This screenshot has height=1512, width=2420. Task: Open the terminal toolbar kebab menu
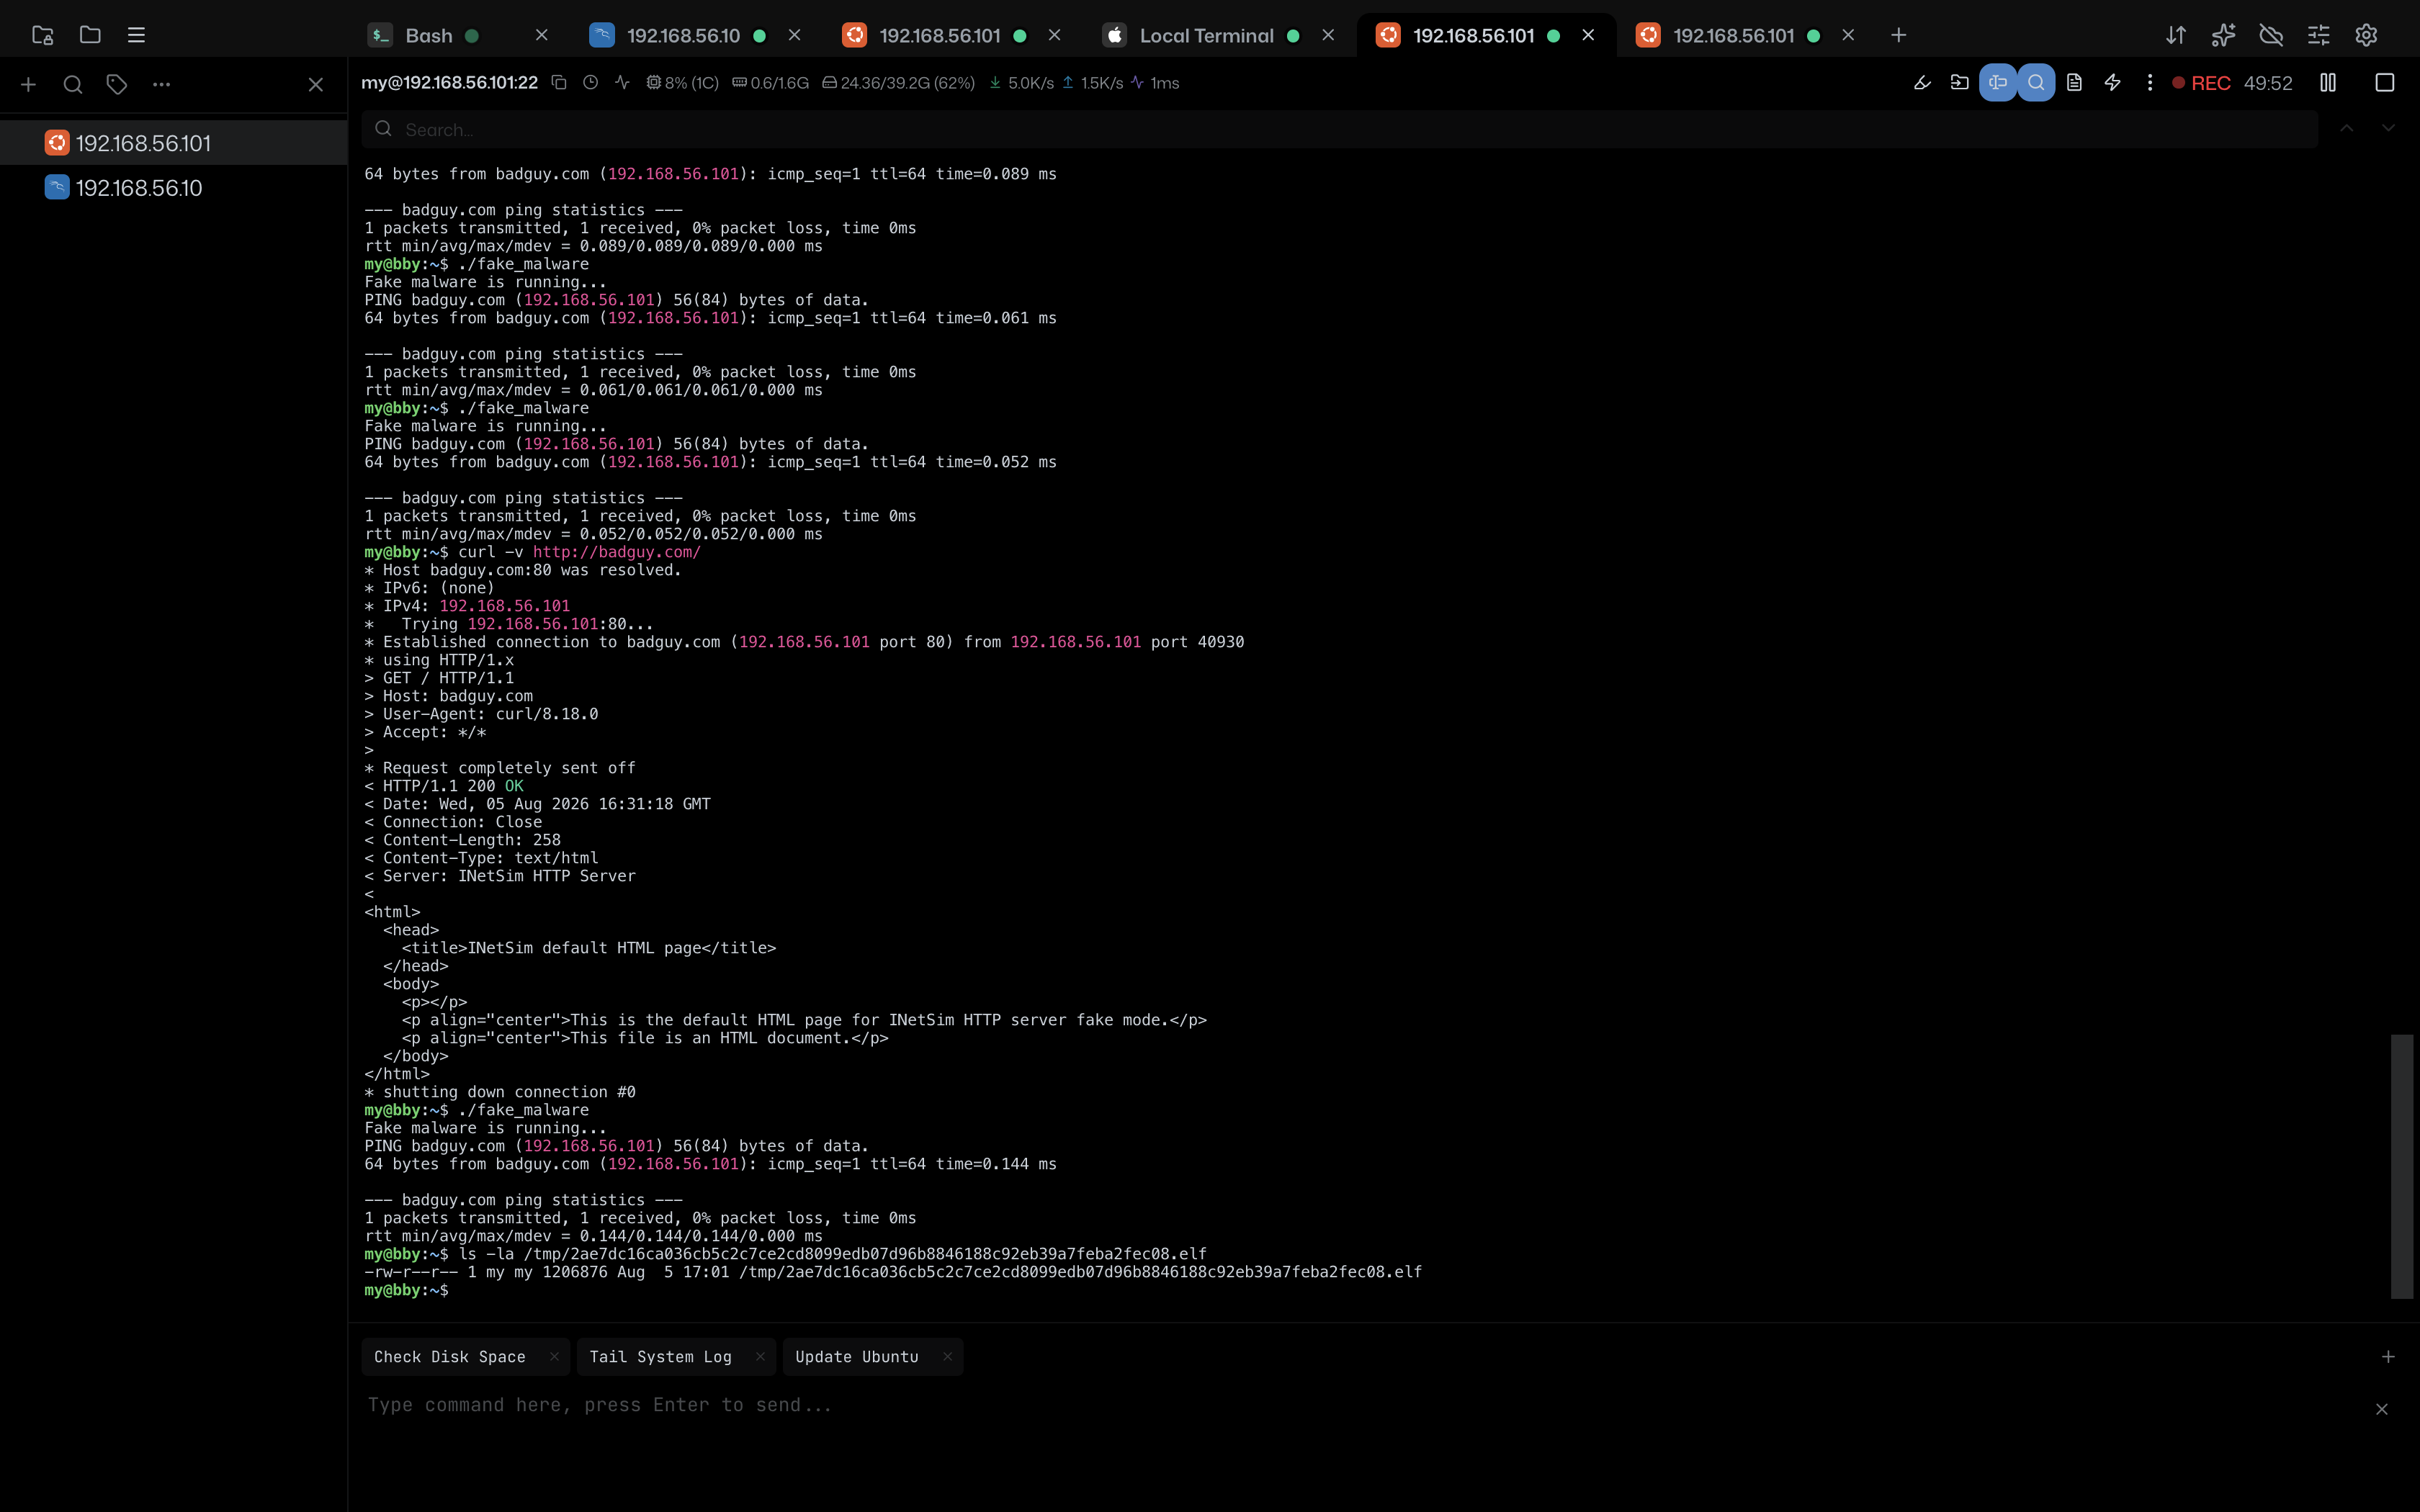pyautogui.click(x=2149, y=83)
